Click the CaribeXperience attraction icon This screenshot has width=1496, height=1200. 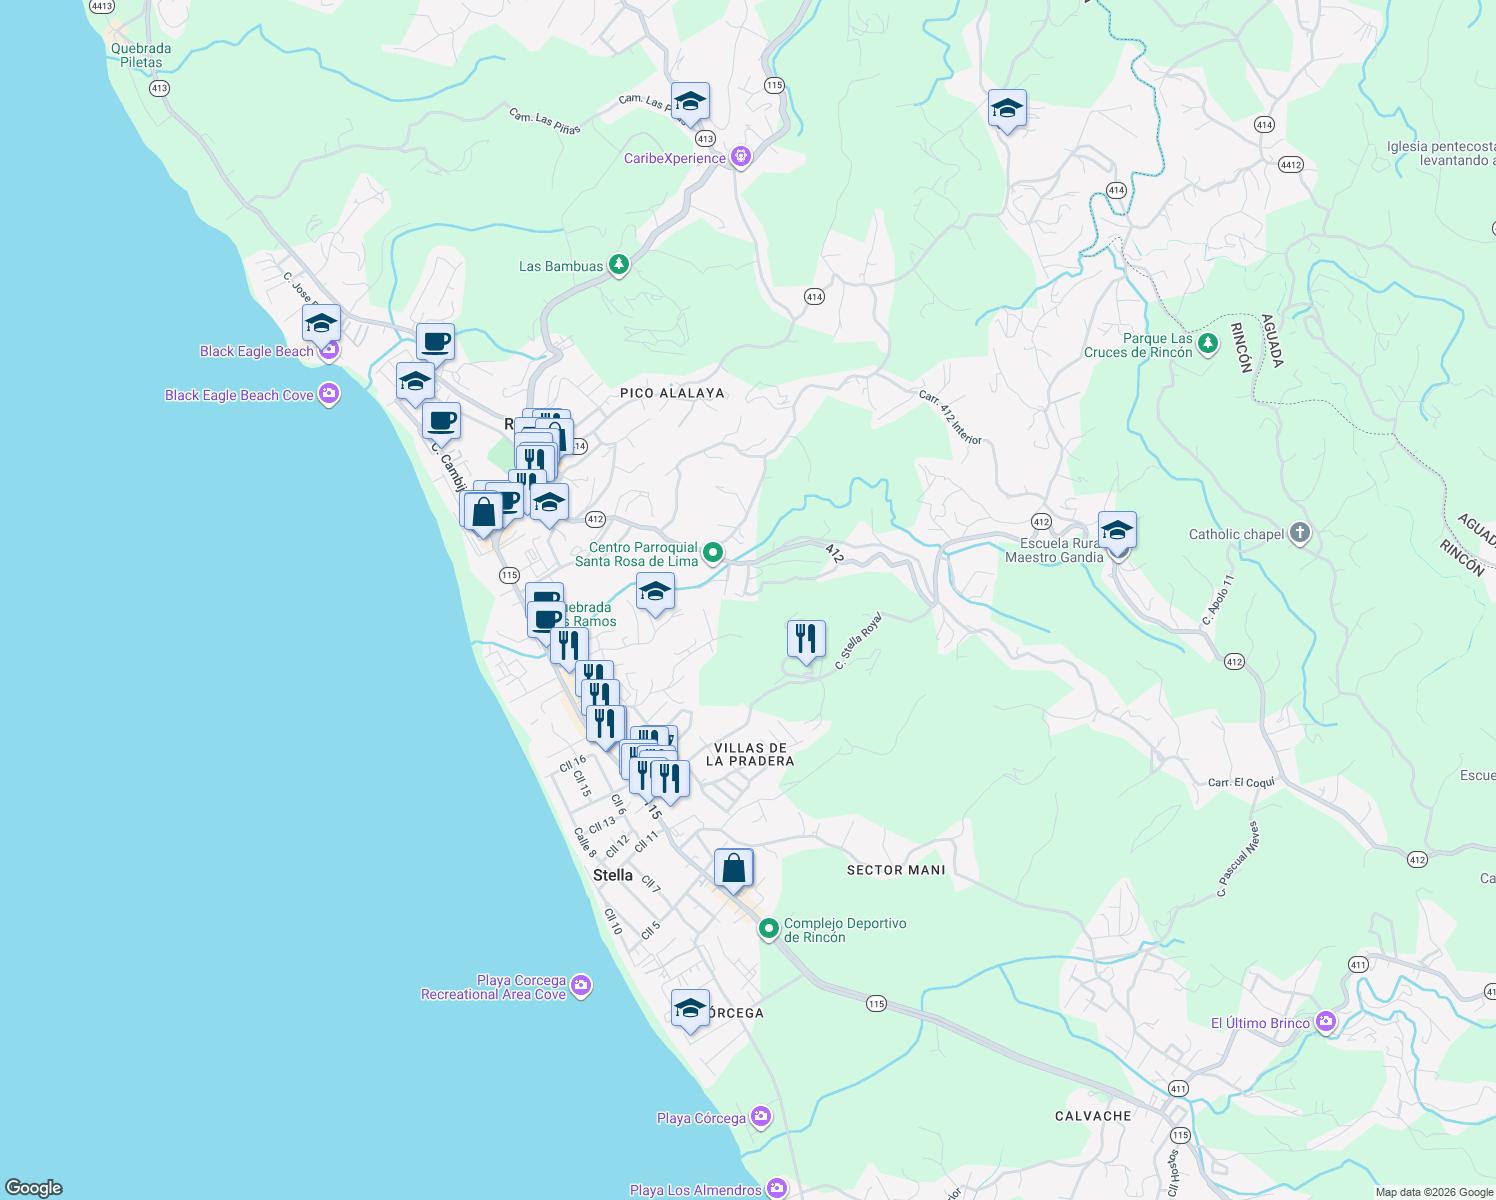click(x=740, y=156)
